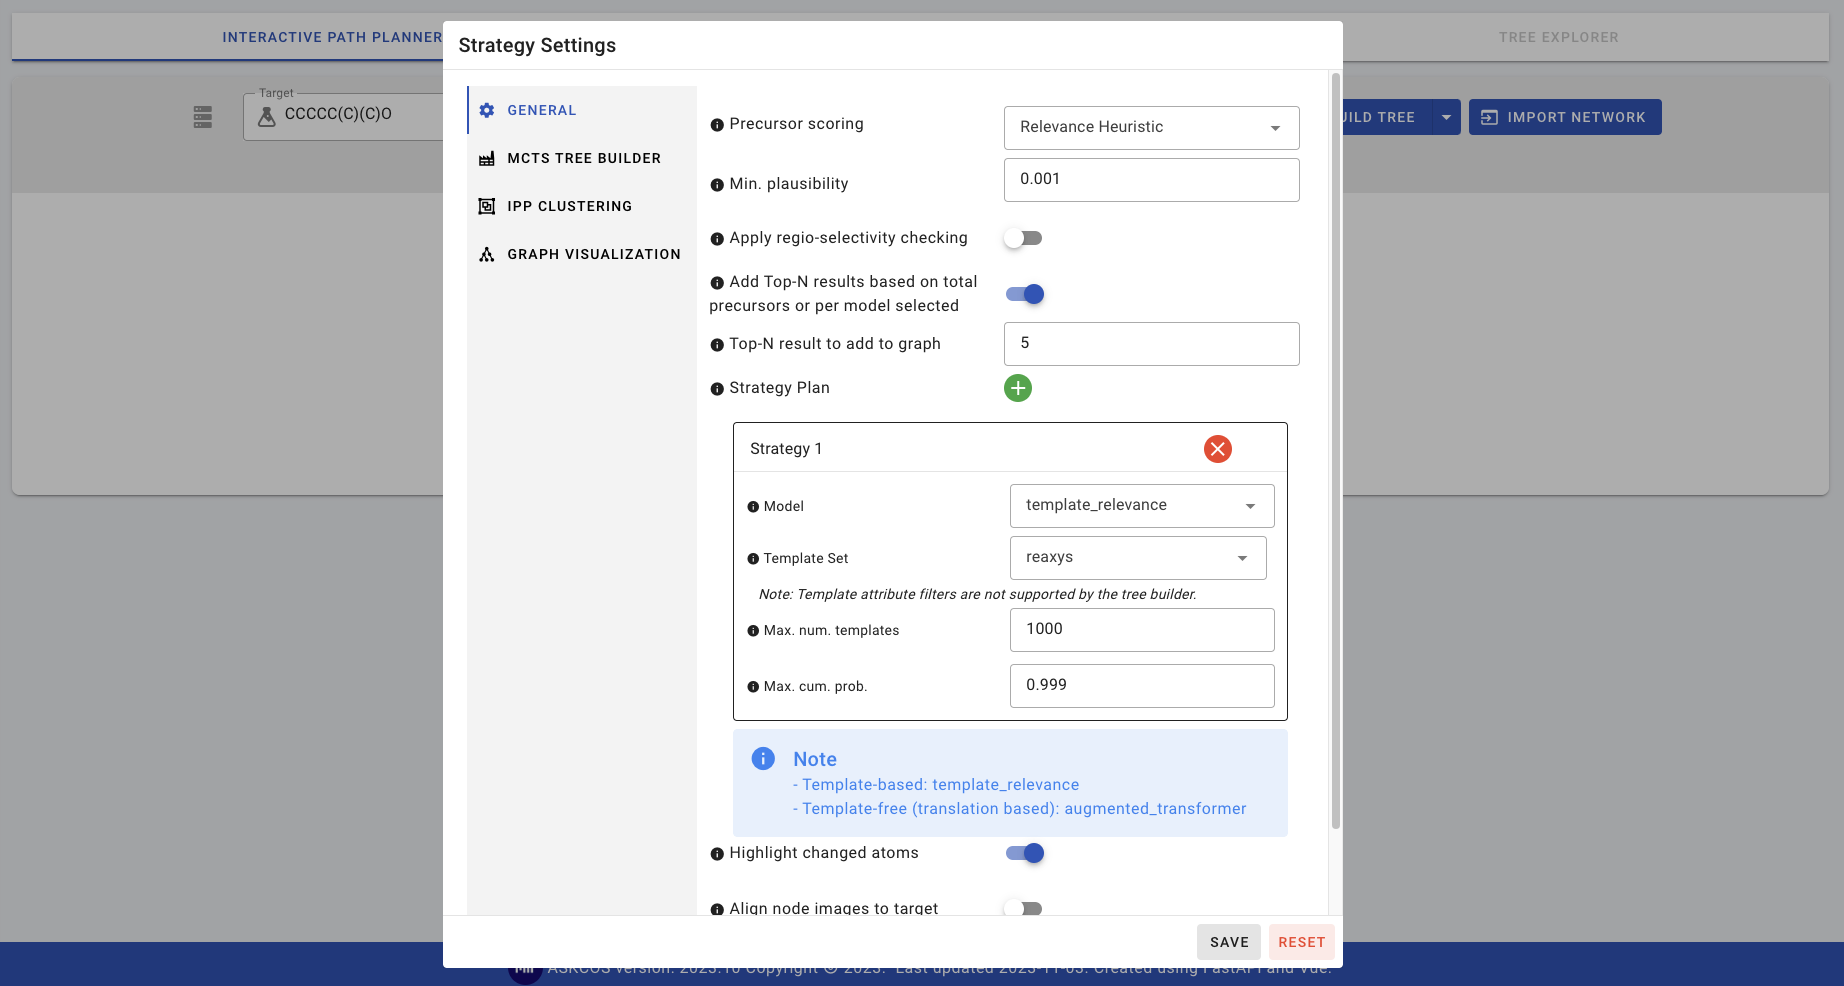Click the server icon left of Target field

coord(203,117)
